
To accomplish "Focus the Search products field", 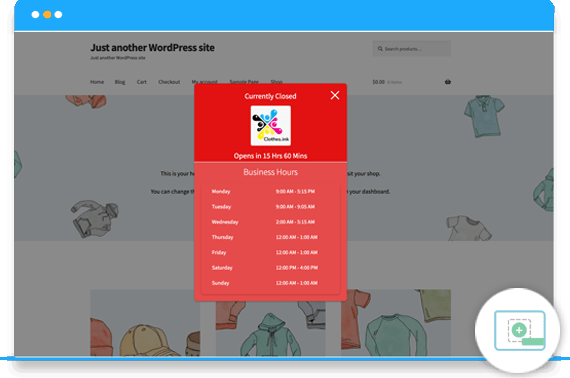I will (412, 49).
